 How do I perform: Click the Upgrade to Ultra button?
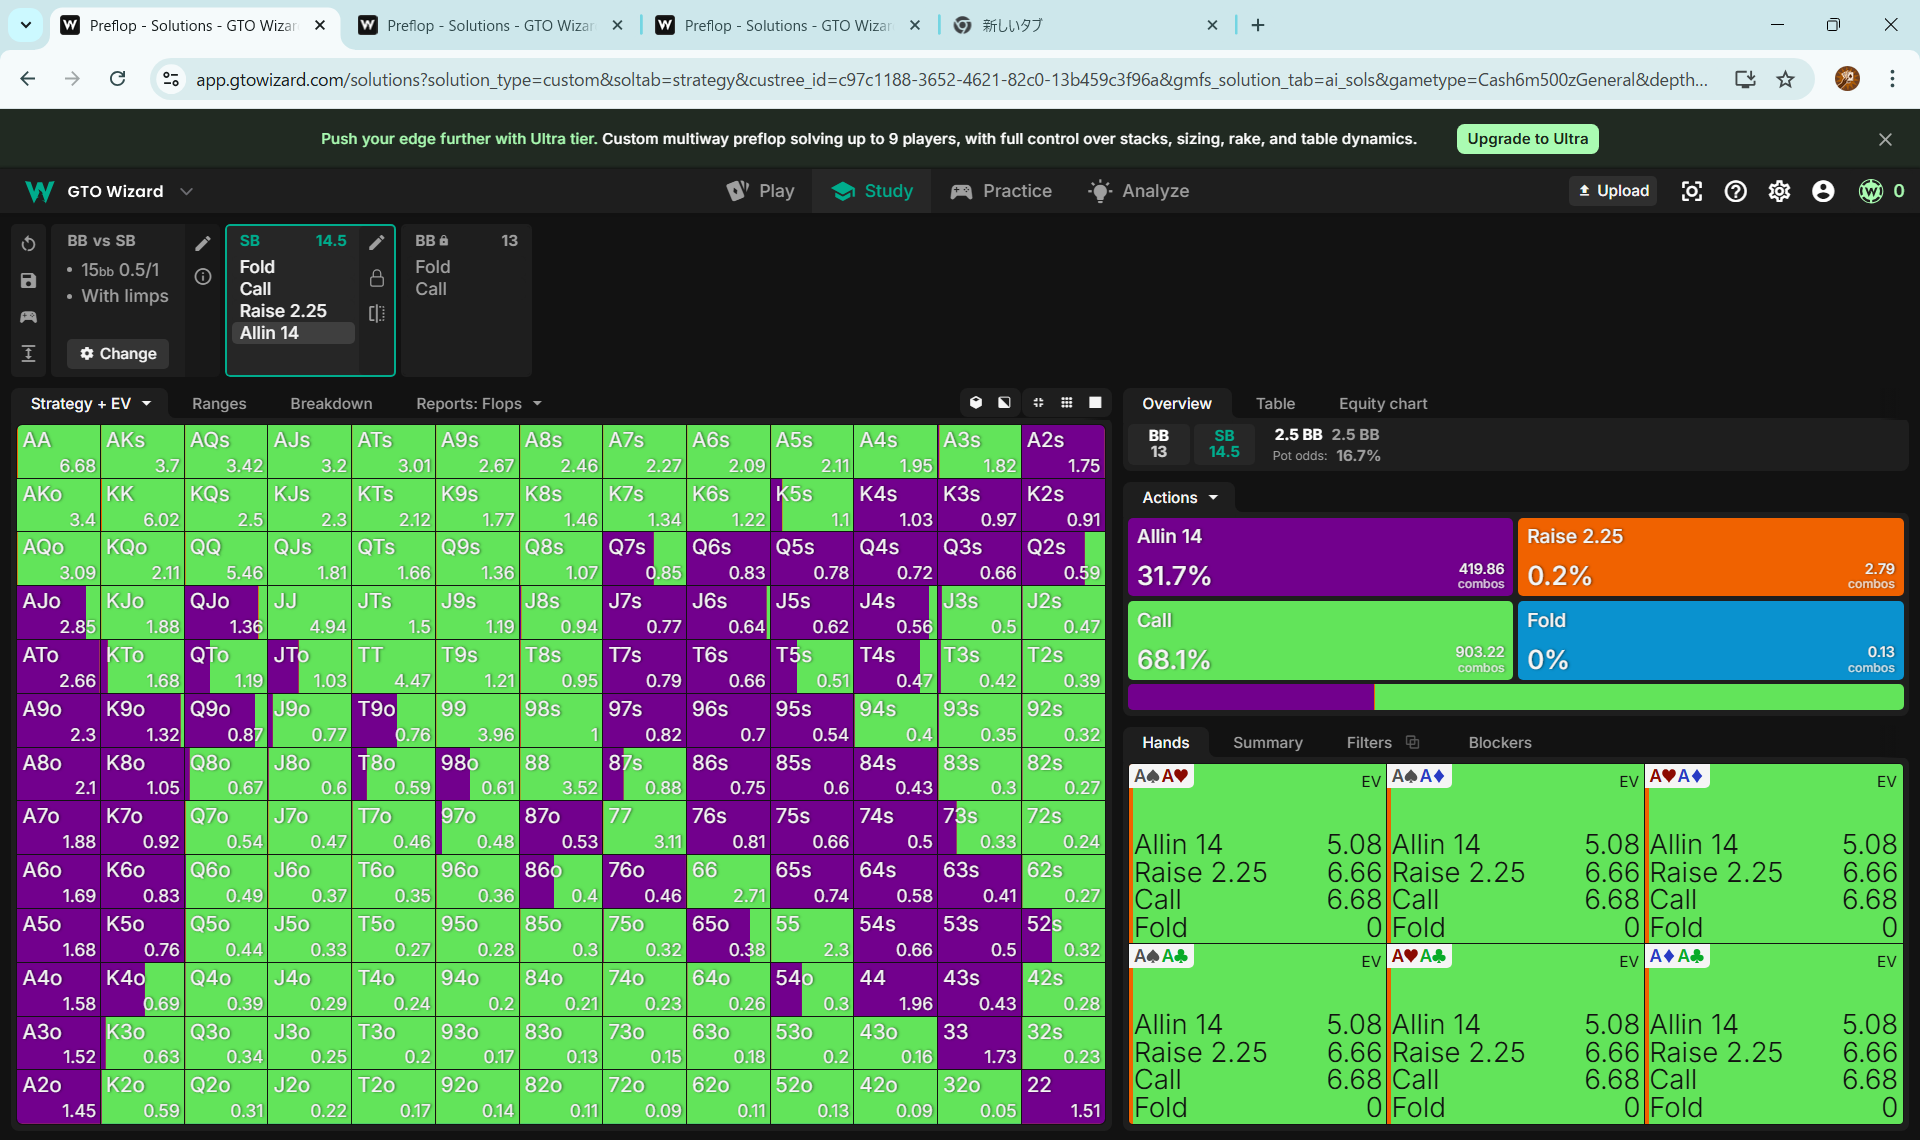click(1527, 139)
